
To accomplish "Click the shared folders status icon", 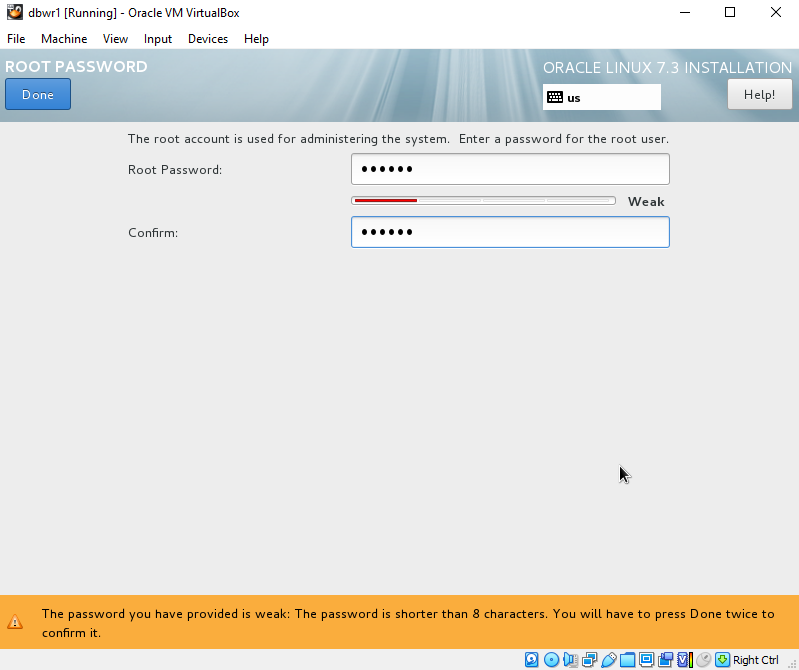I will click(627, 660).
